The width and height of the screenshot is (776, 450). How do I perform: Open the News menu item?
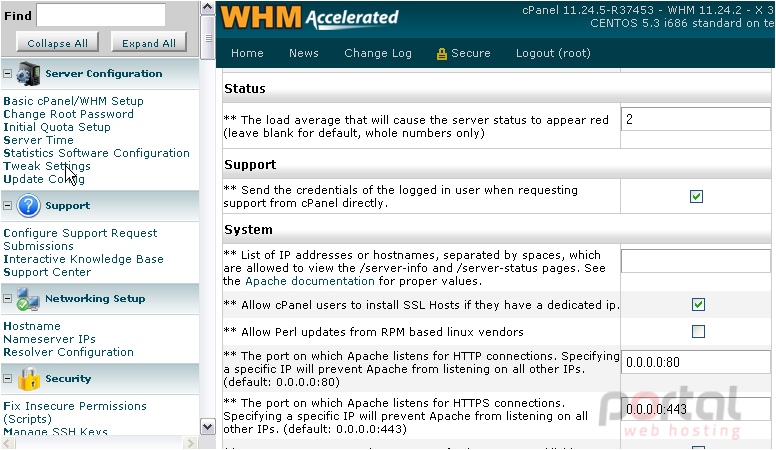pyautogui.click(x=303, y=53)
